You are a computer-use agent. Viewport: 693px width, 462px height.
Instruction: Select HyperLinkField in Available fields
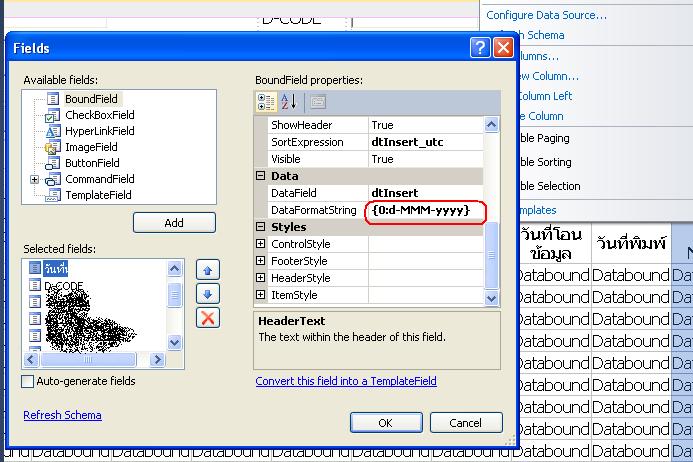point(99,131)
